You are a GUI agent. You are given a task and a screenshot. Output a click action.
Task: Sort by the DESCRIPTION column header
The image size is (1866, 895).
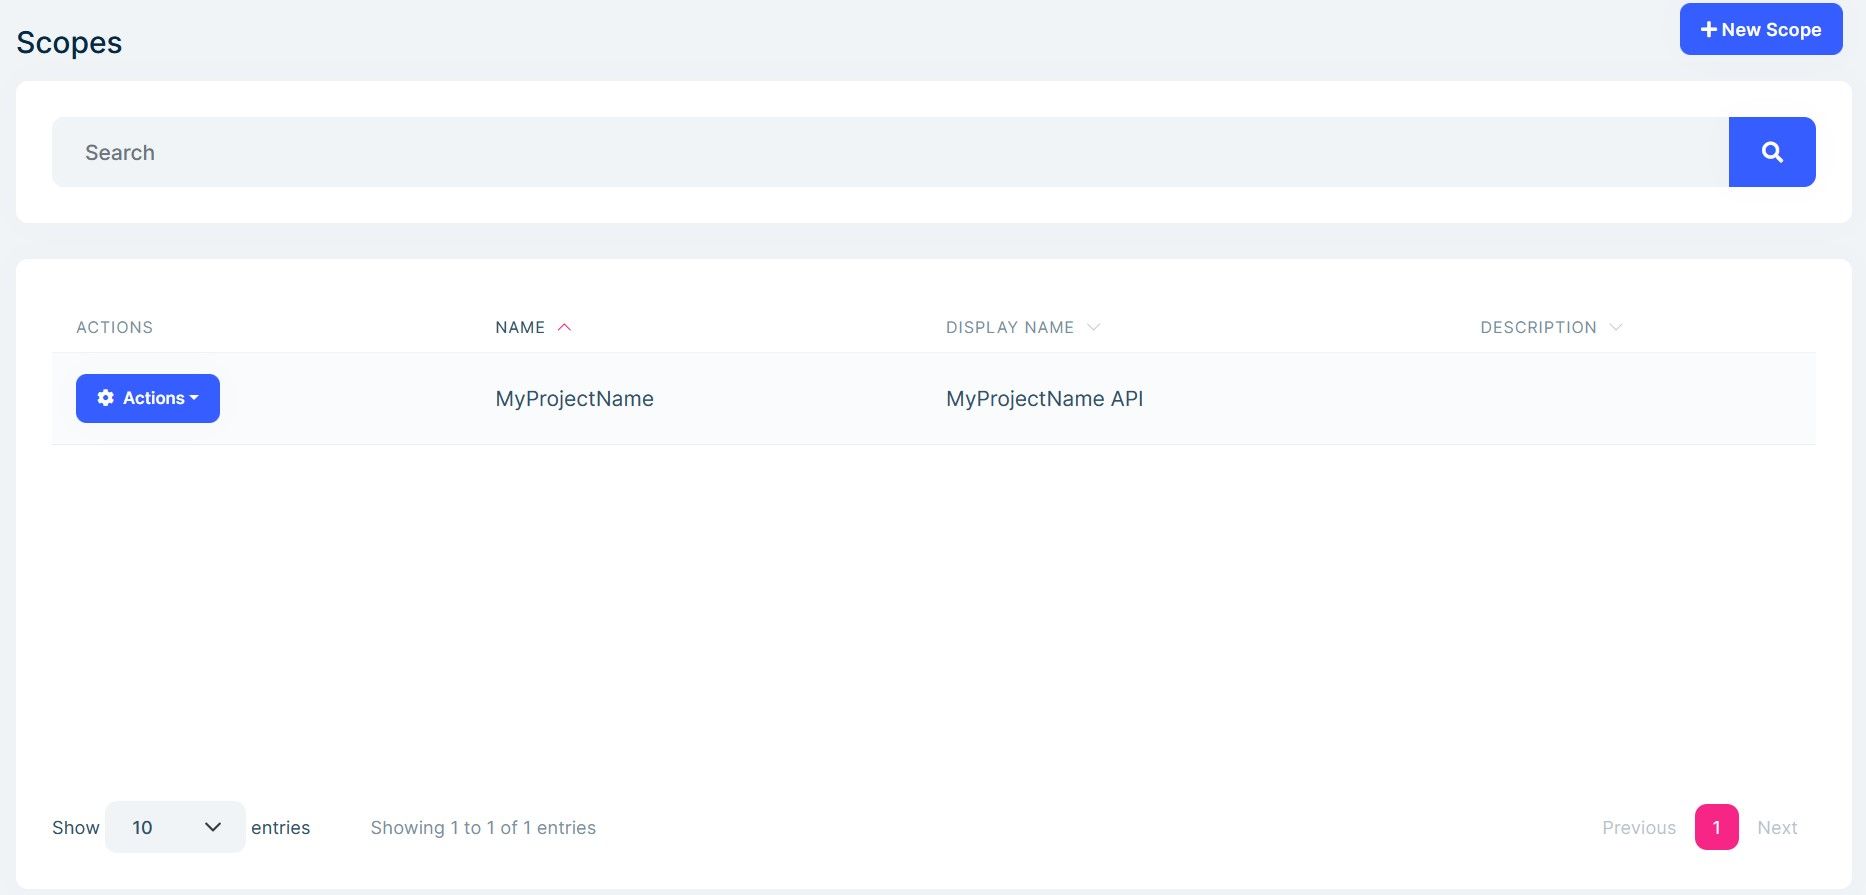pos(1538,328)
